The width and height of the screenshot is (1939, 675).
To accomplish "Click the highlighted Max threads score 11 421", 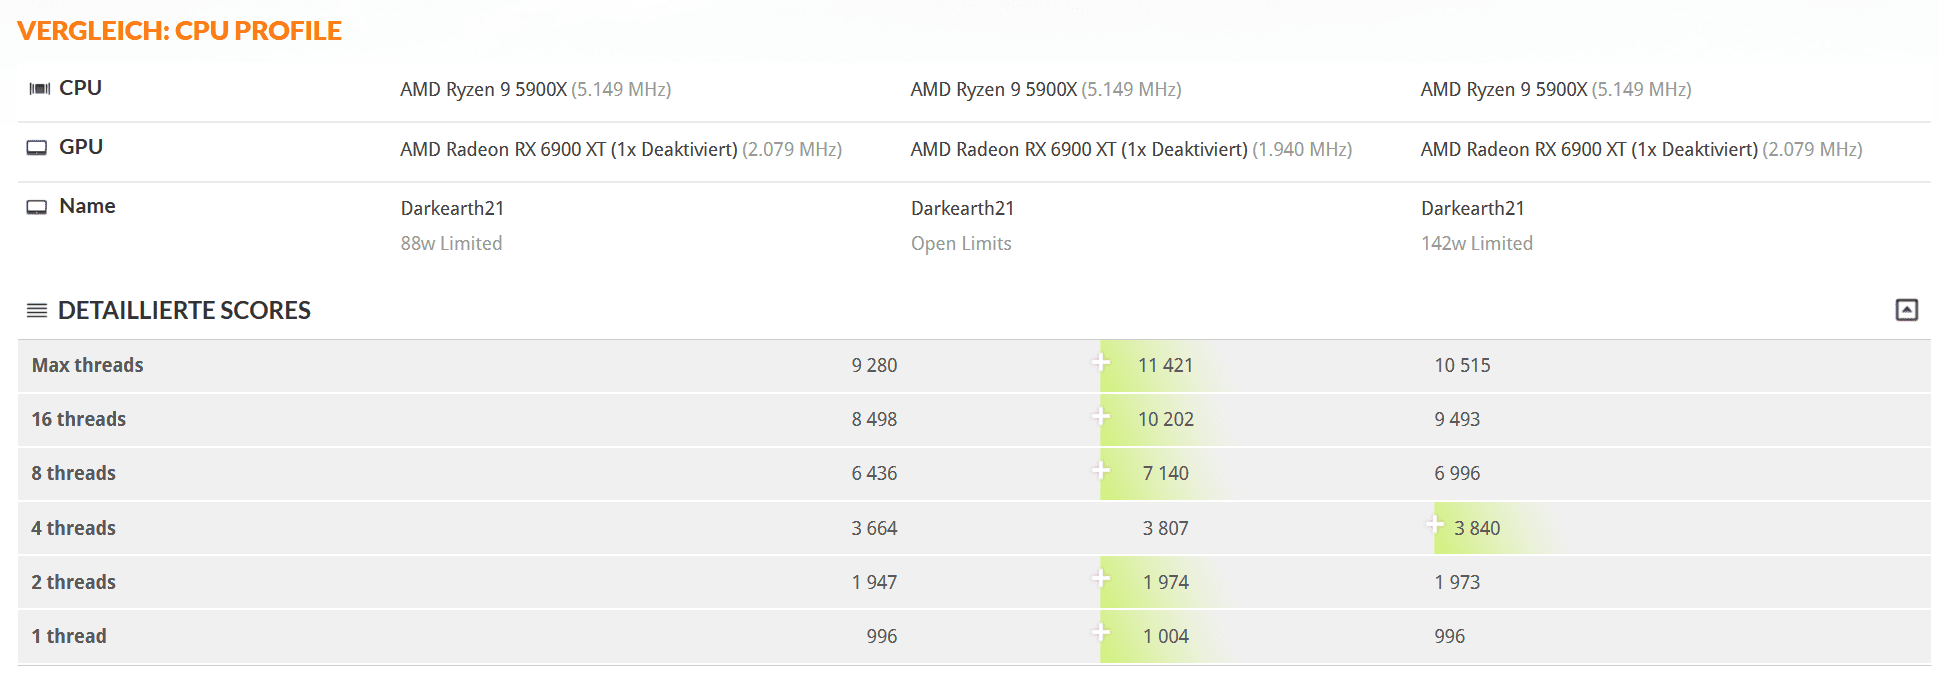I will pyautogui.click(x=1165, y=365).
